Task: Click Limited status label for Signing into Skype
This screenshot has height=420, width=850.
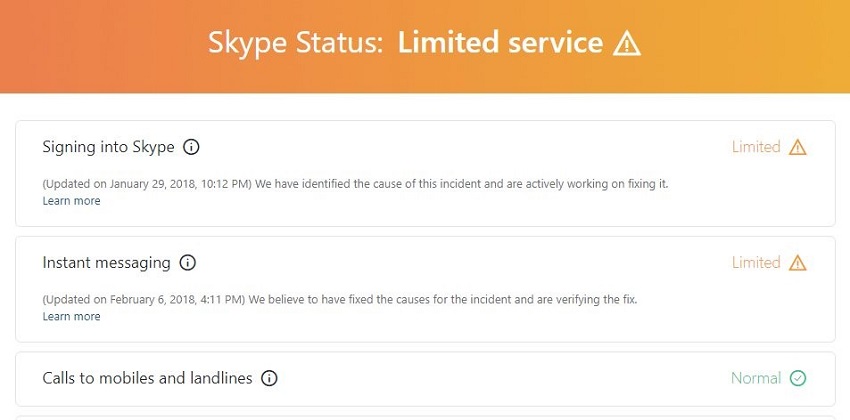Action: tap(755, 147)
